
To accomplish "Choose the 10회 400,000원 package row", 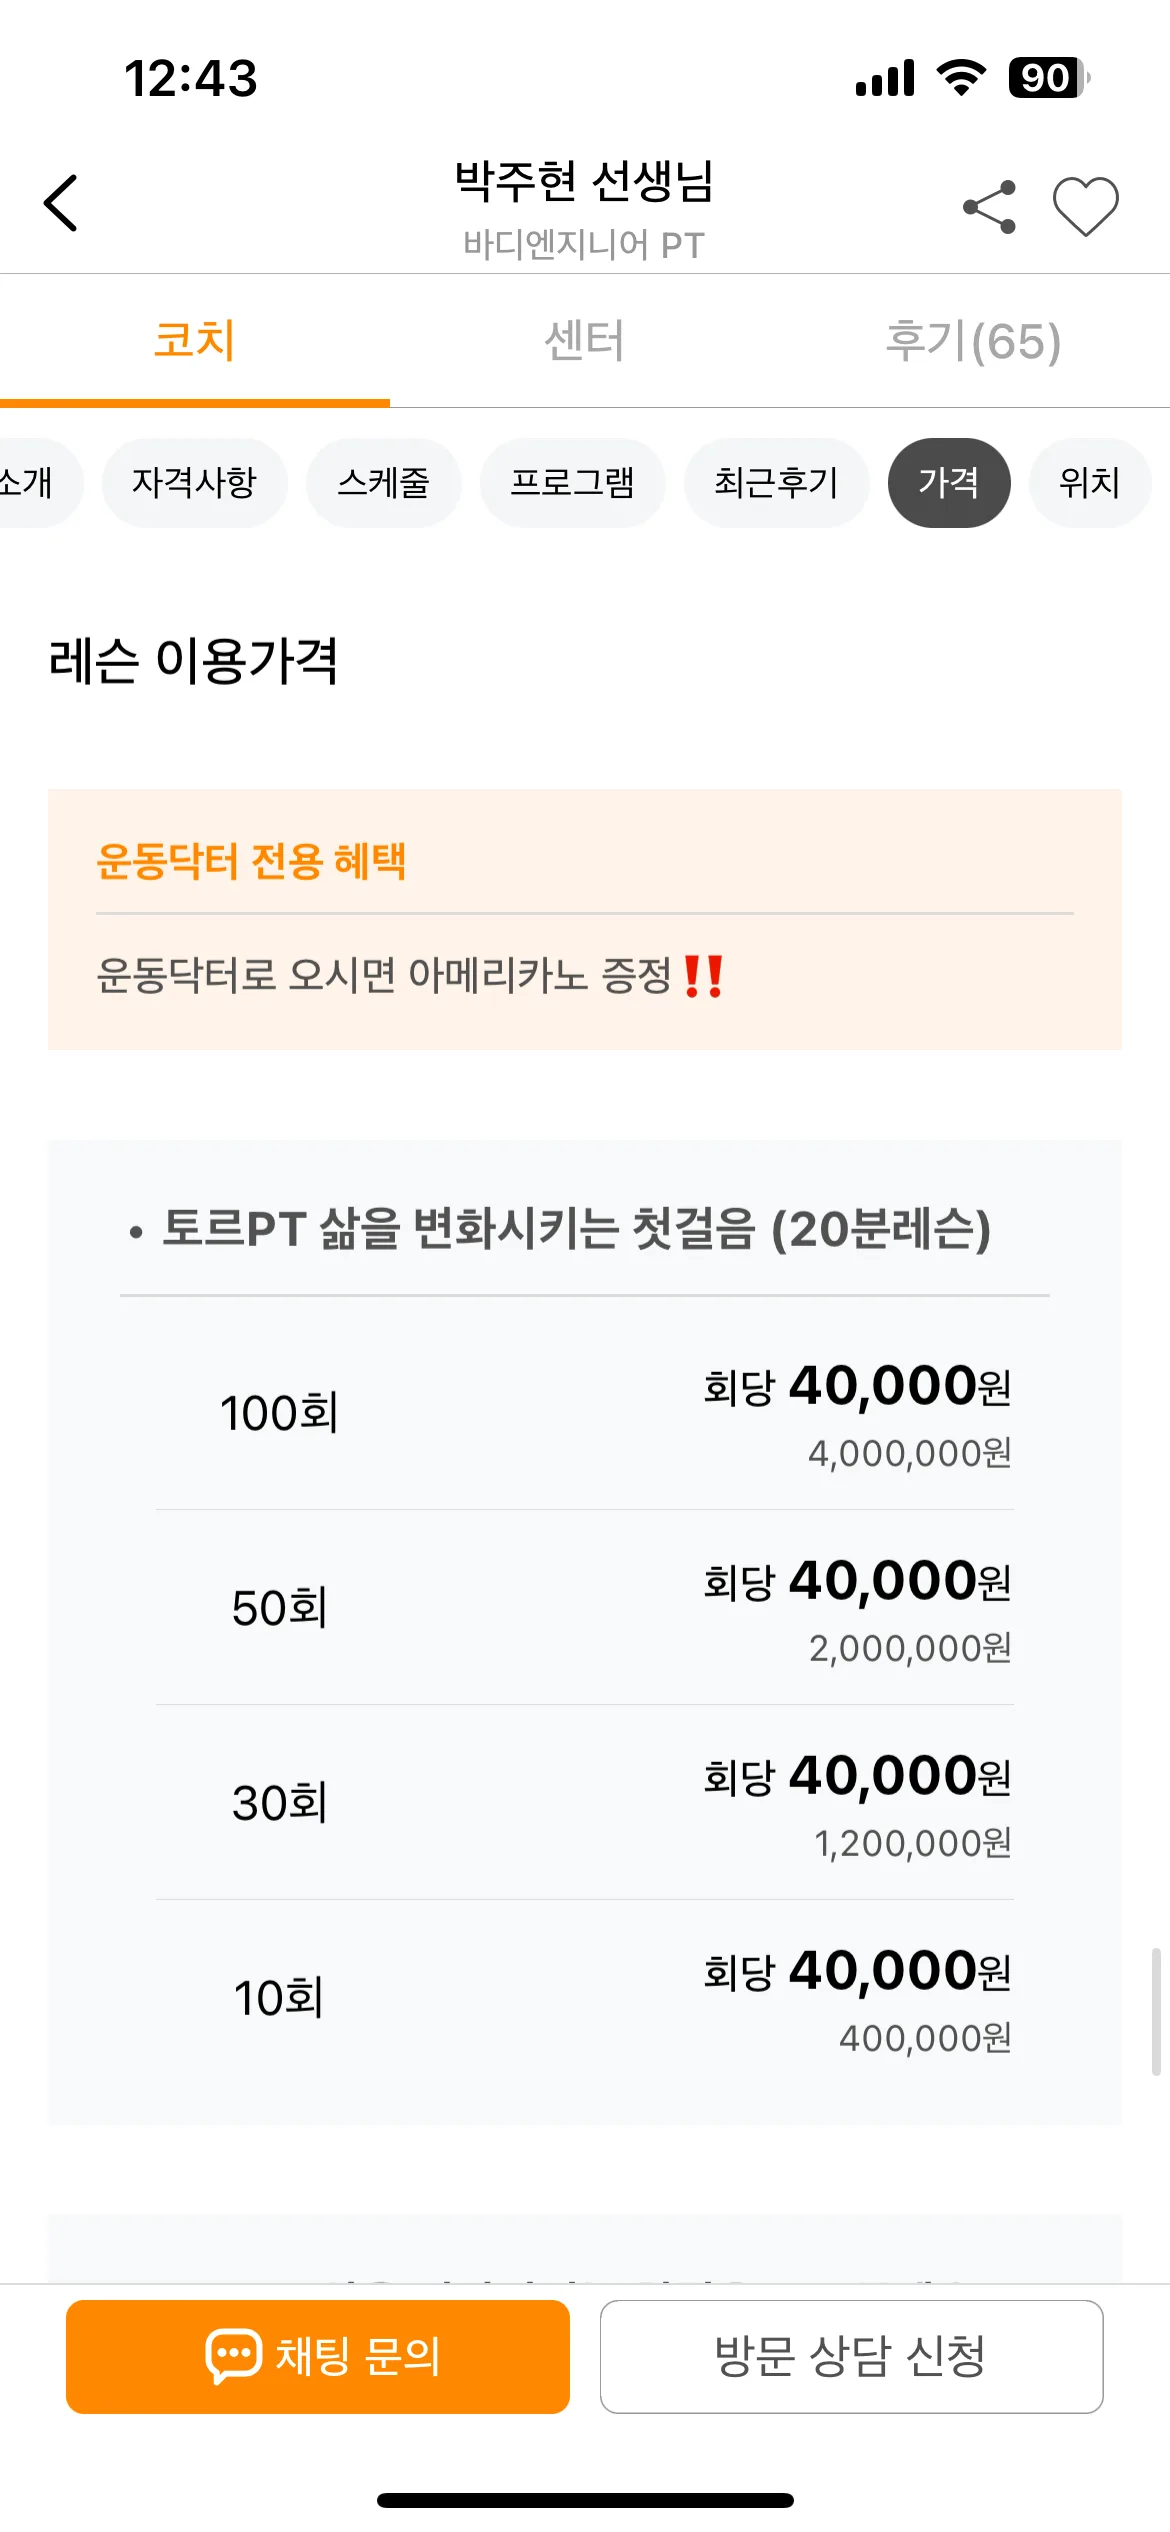I will (585, 1998).
